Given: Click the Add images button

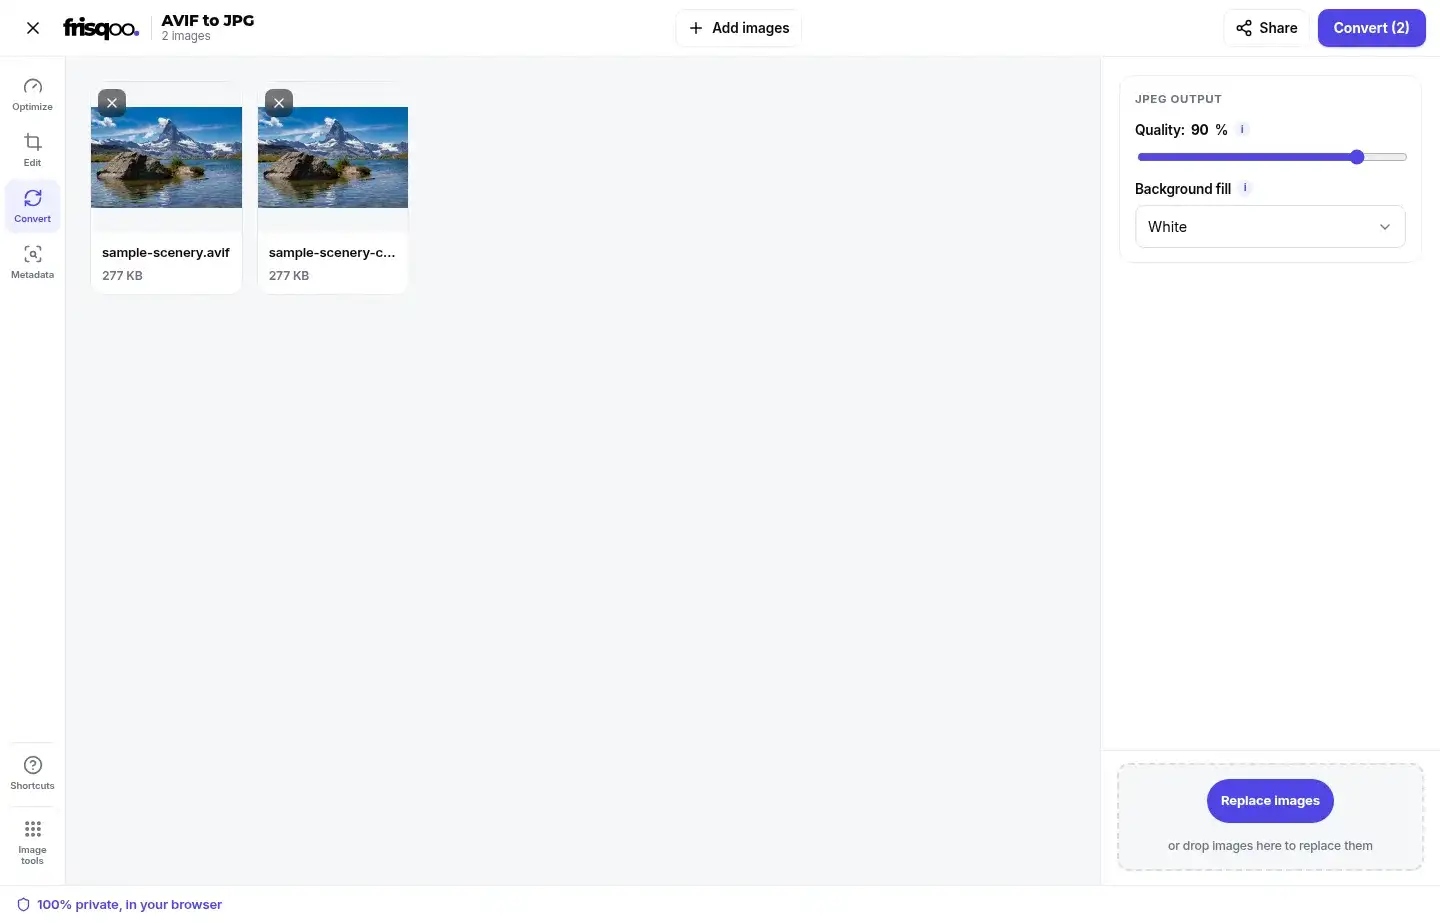Looking at the screenshot, I should [x=739, y=28].
